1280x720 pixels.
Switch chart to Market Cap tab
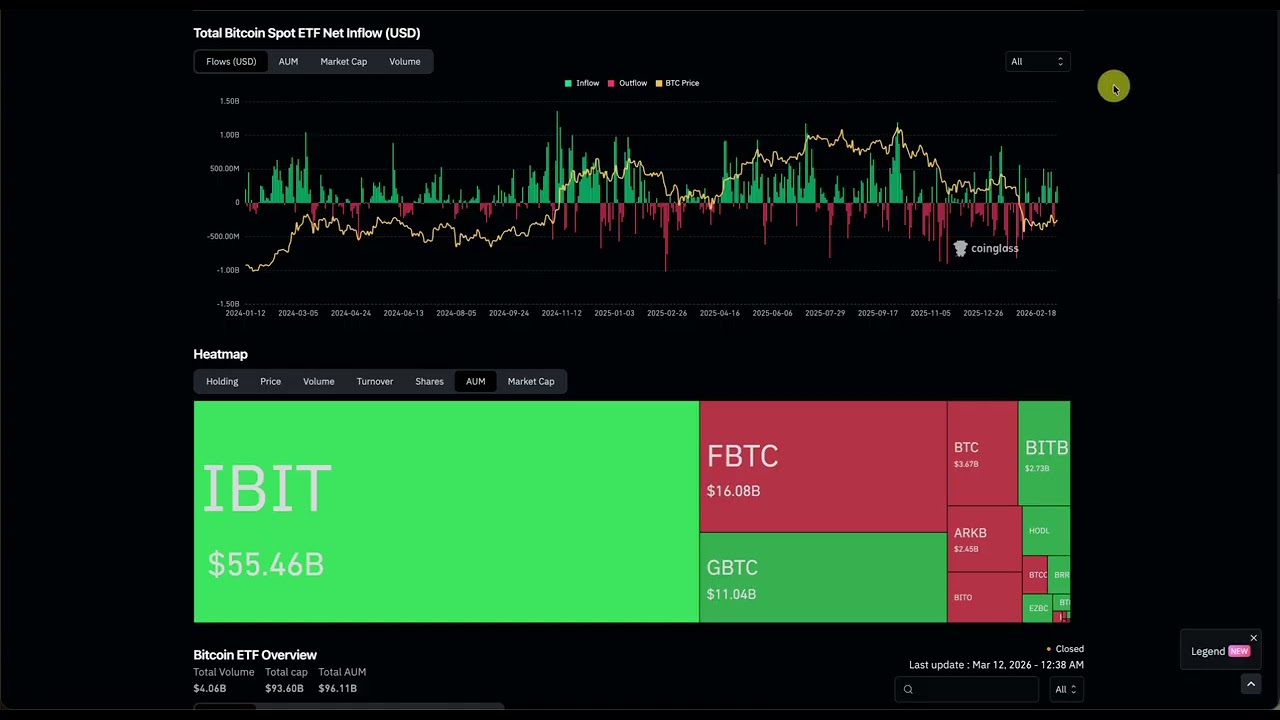(343, 62)
